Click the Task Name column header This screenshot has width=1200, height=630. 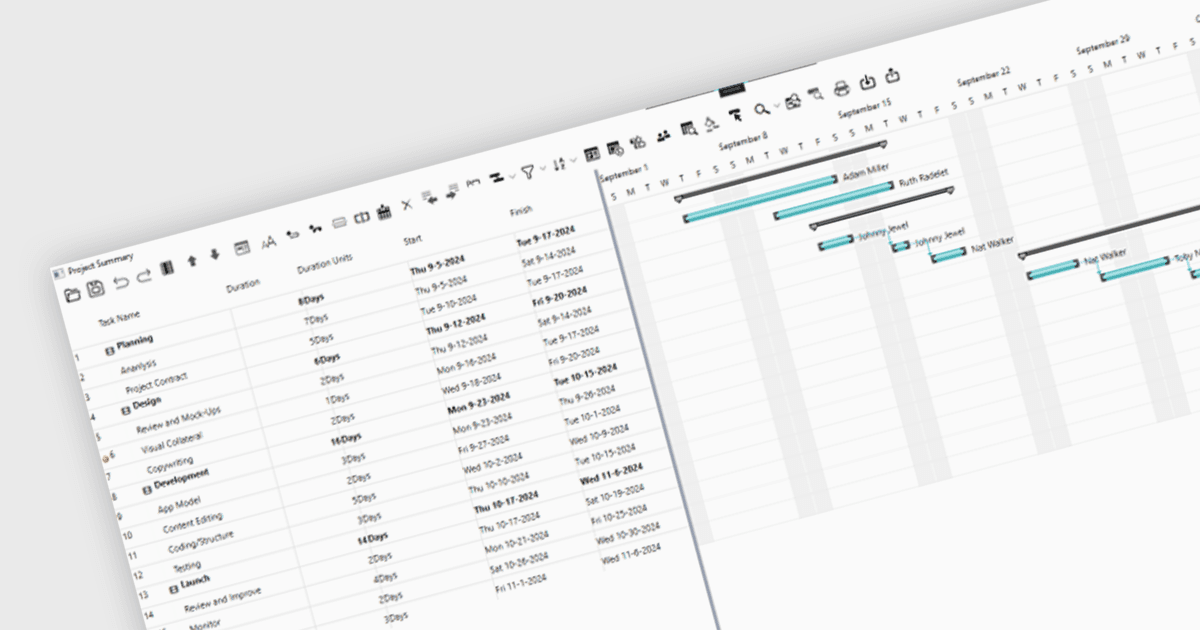[119, 318]
